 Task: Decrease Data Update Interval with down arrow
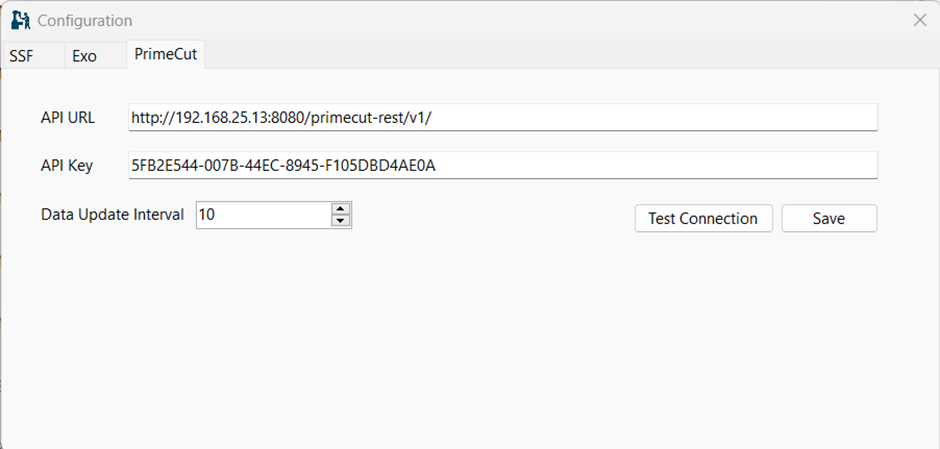coord(341,221)
